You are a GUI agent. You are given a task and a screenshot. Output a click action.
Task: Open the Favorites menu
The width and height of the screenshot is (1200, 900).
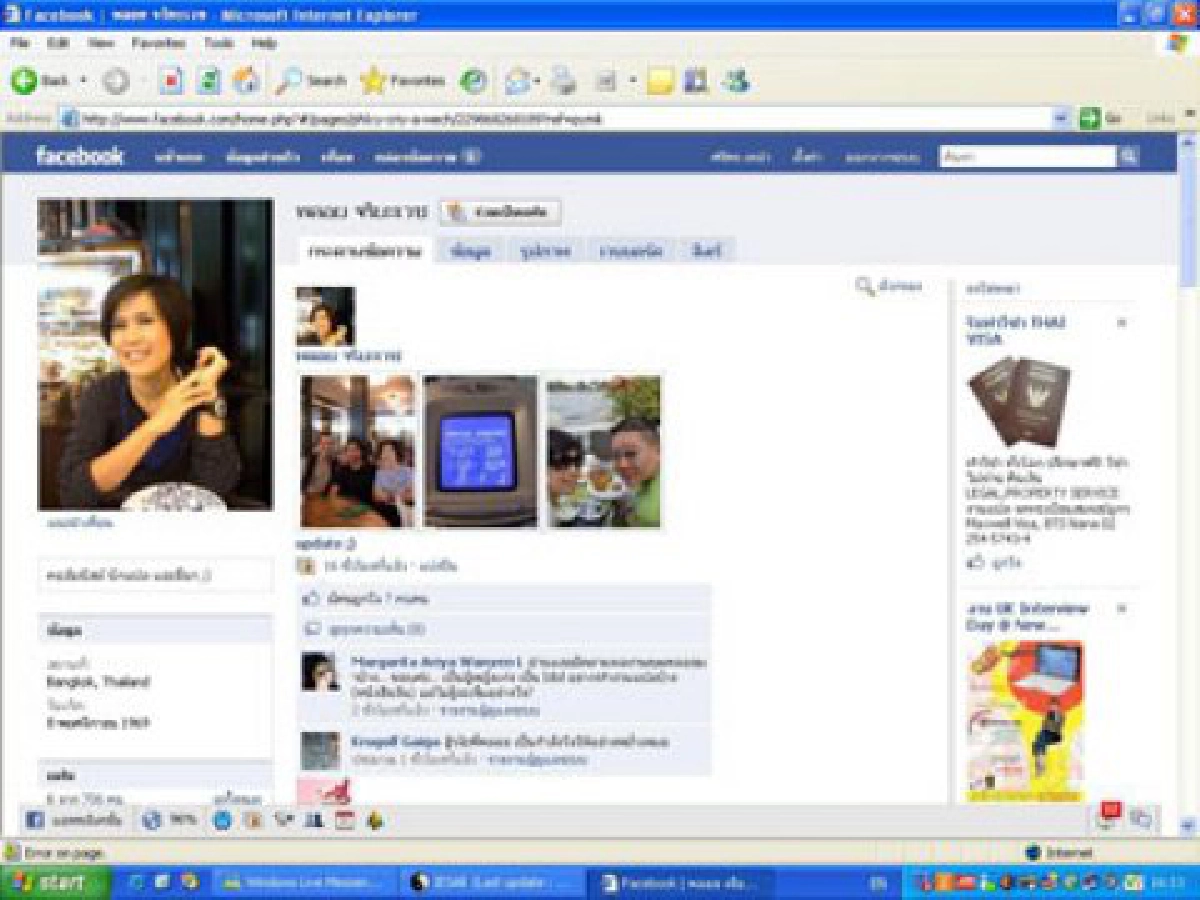point(158,43)
